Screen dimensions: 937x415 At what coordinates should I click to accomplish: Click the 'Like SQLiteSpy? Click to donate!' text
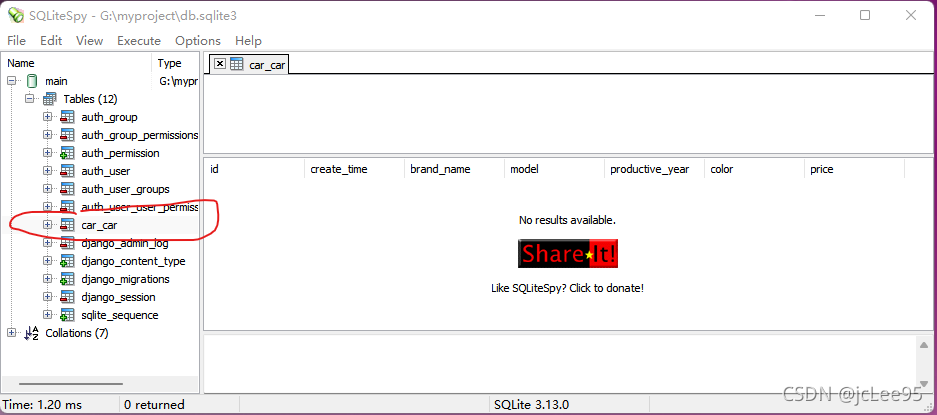(568, 288)
